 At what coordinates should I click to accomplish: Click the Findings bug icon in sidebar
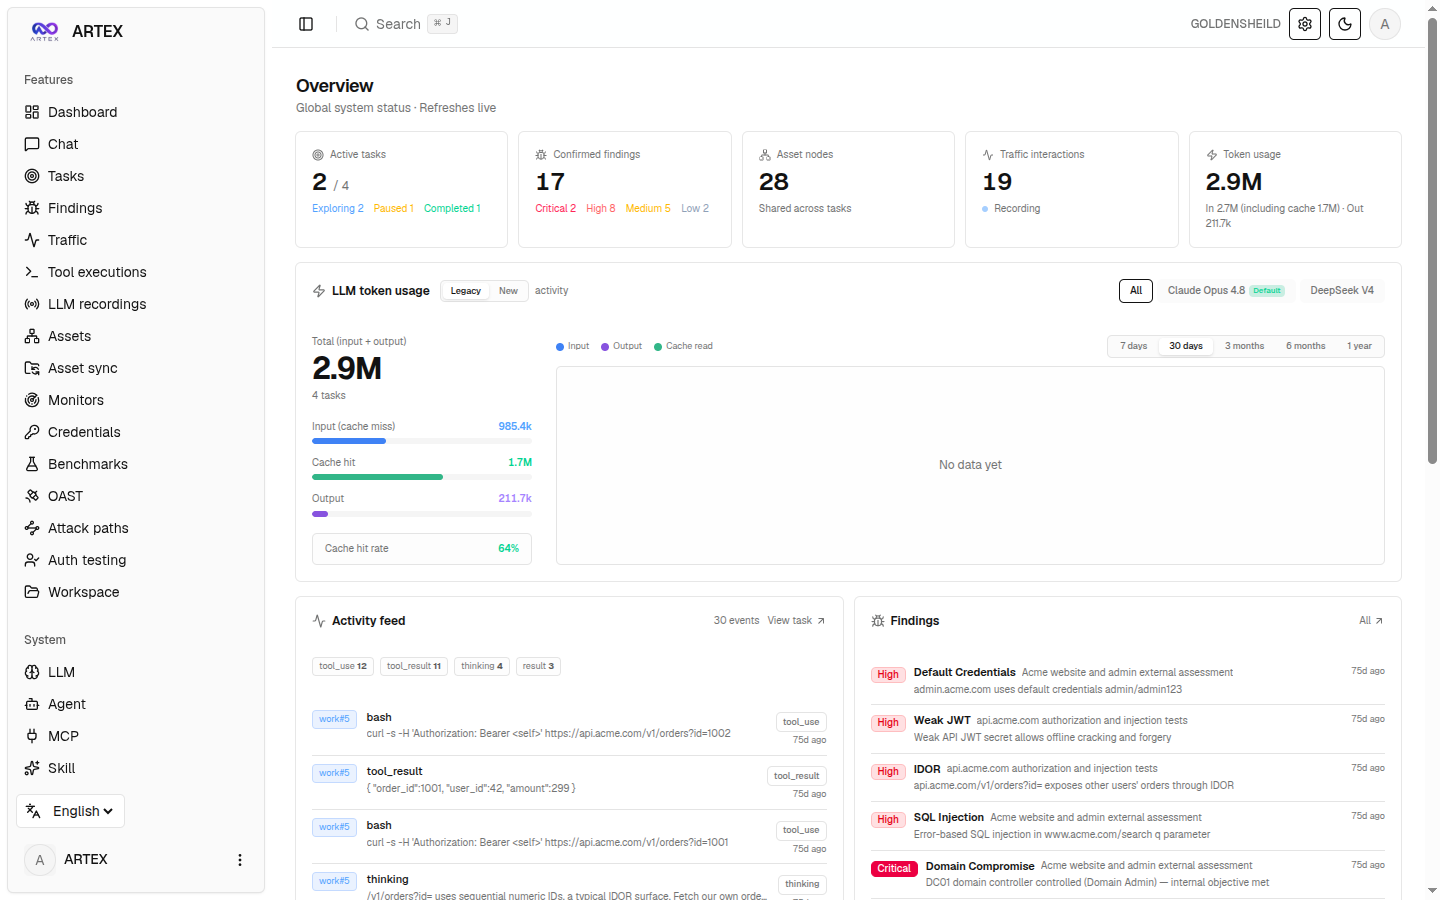click(x=32, y=208)
